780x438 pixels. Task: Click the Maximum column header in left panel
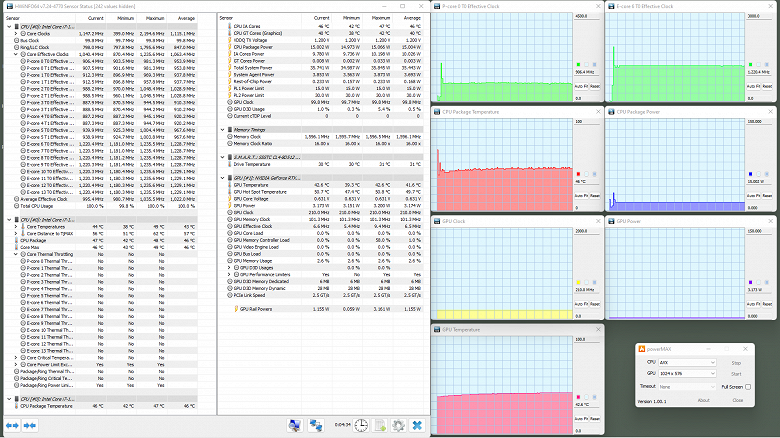[x=155, y=18]
